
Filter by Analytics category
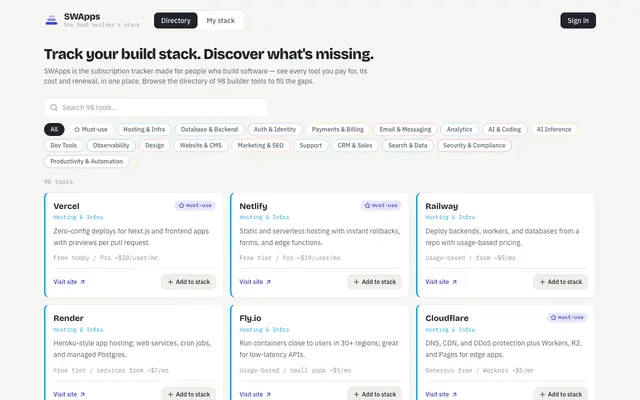(459, 129)
